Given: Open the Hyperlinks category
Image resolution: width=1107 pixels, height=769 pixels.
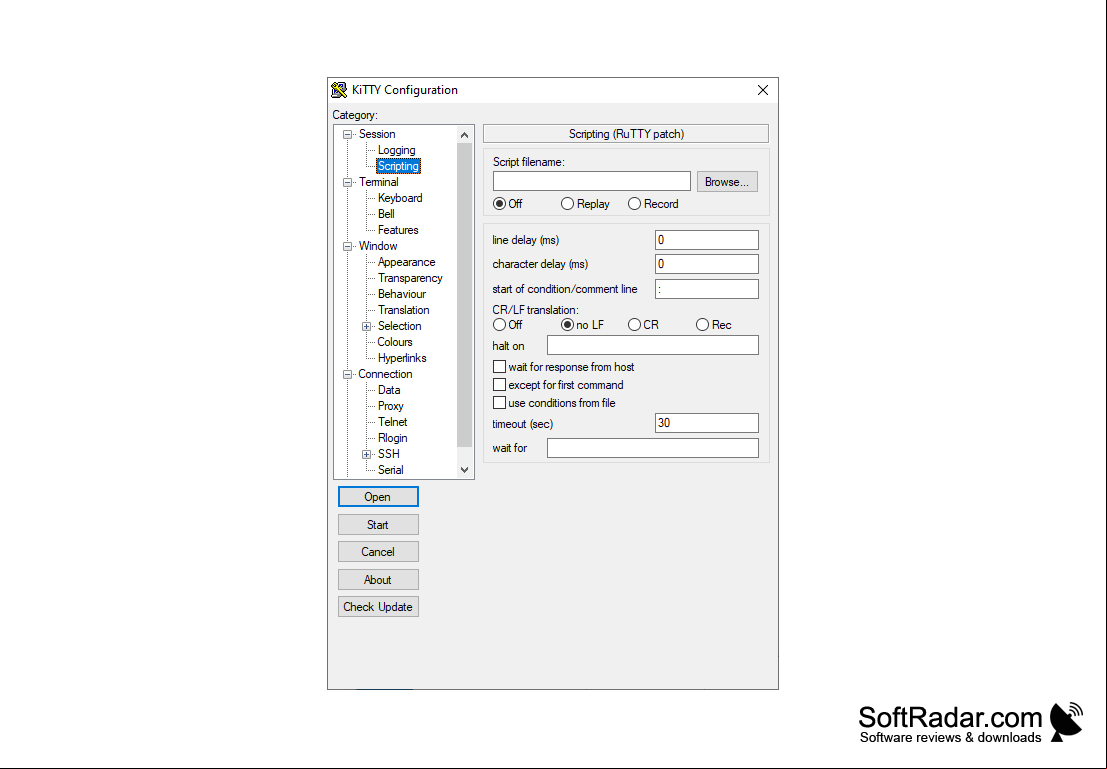Looking at the screenshot, I should pos(402,358).
